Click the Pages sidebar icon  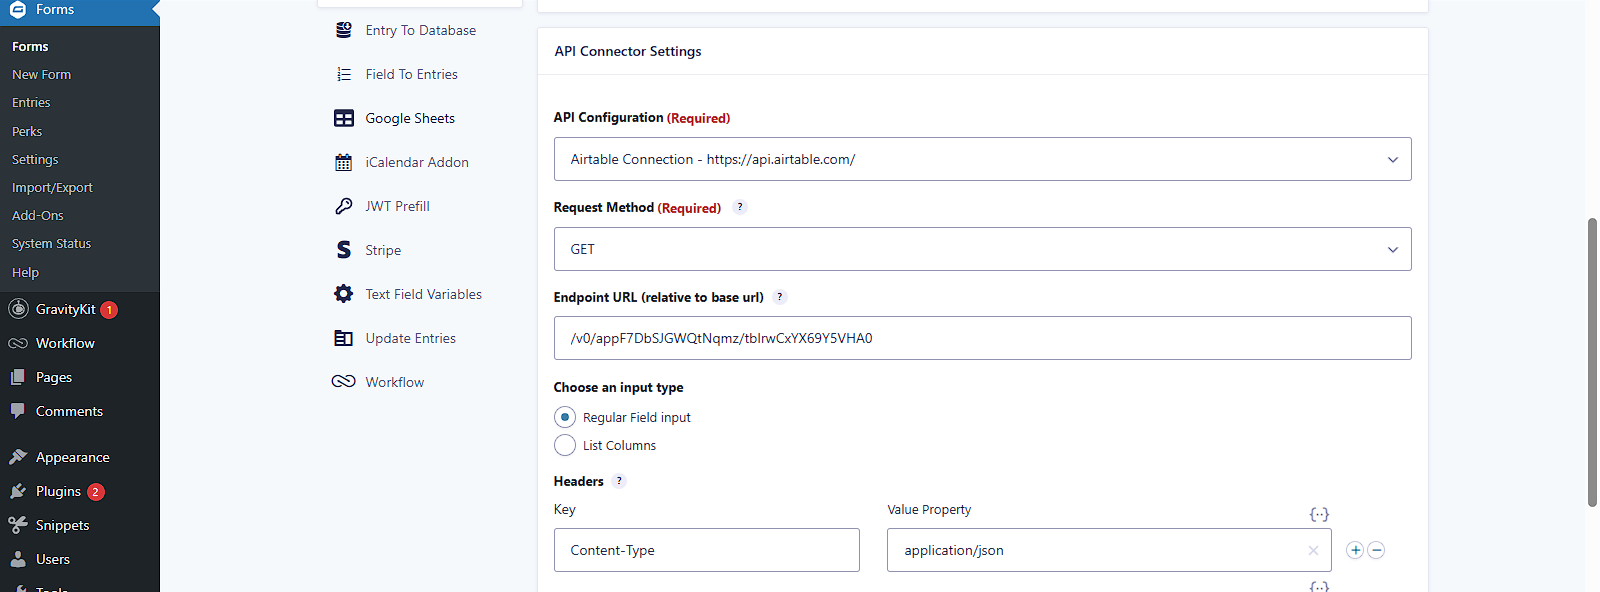click(18, 377)
